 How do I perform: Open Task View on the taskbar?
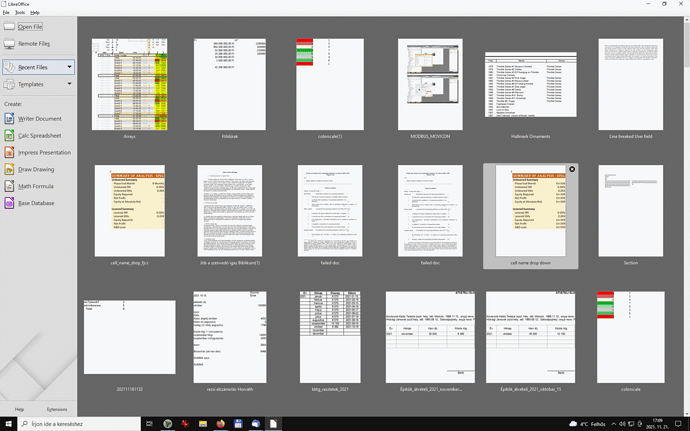pyautogui.click(x=149, y=424)
